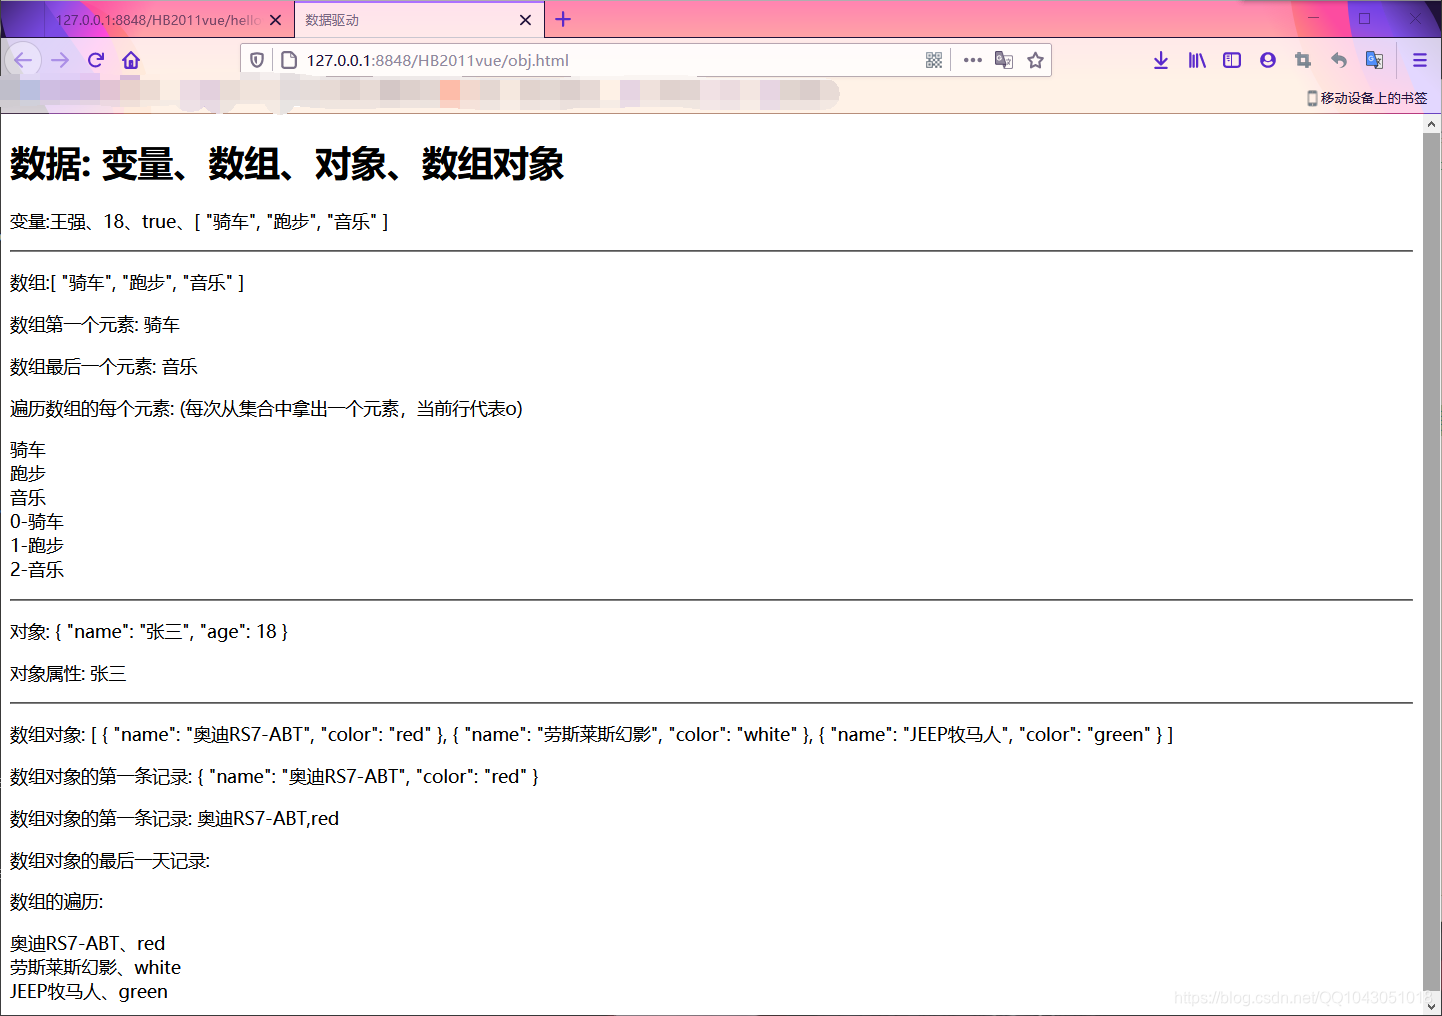Click the text 数组最后一个元素: 音乐

point(104,367)
